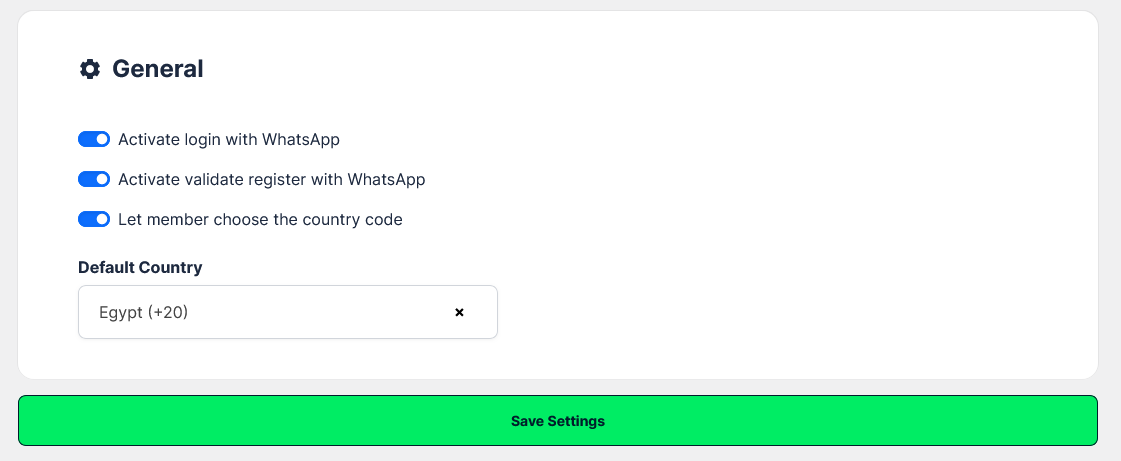The width and height of the screenshot is (1121, 461).
Task: Clear the selected Default Country with X
Action: click(x=460, y=312)
